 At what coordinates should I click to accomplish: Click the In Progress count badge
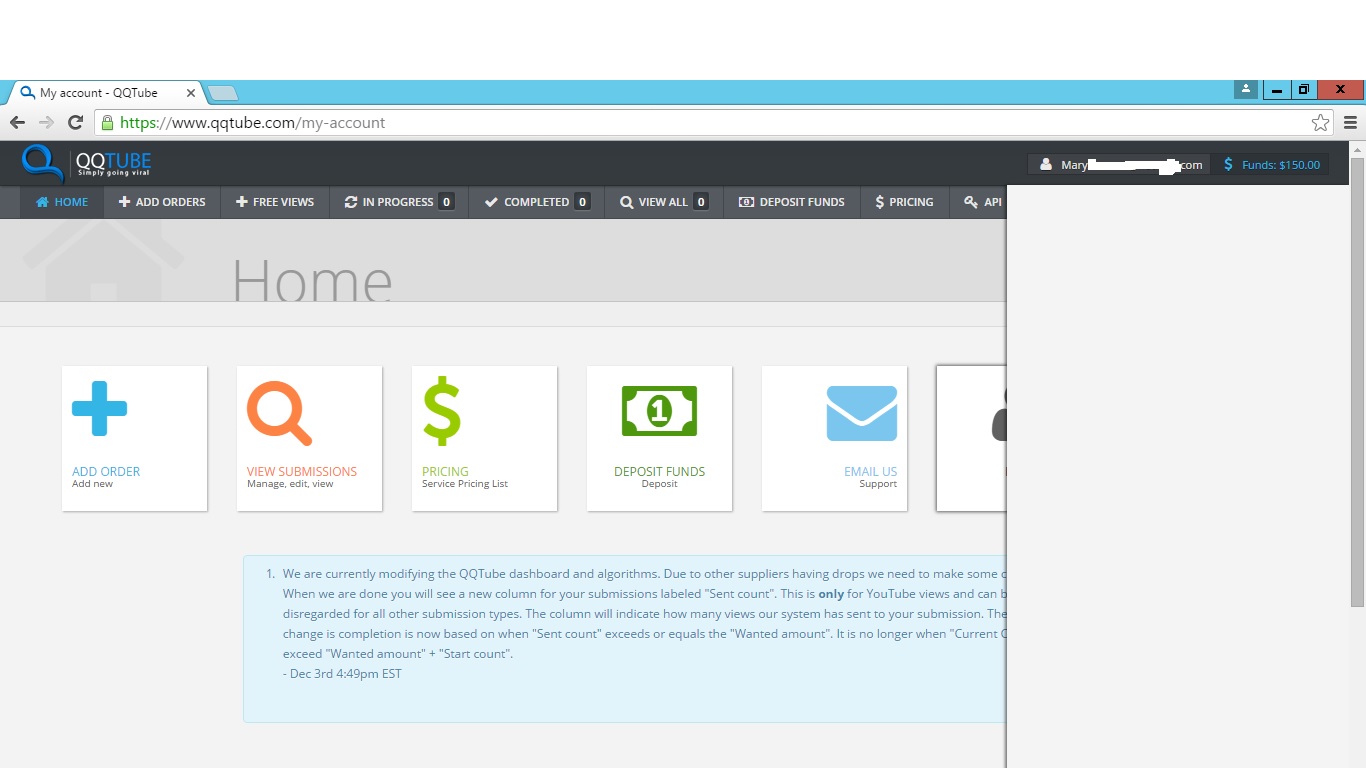(446, 202)
